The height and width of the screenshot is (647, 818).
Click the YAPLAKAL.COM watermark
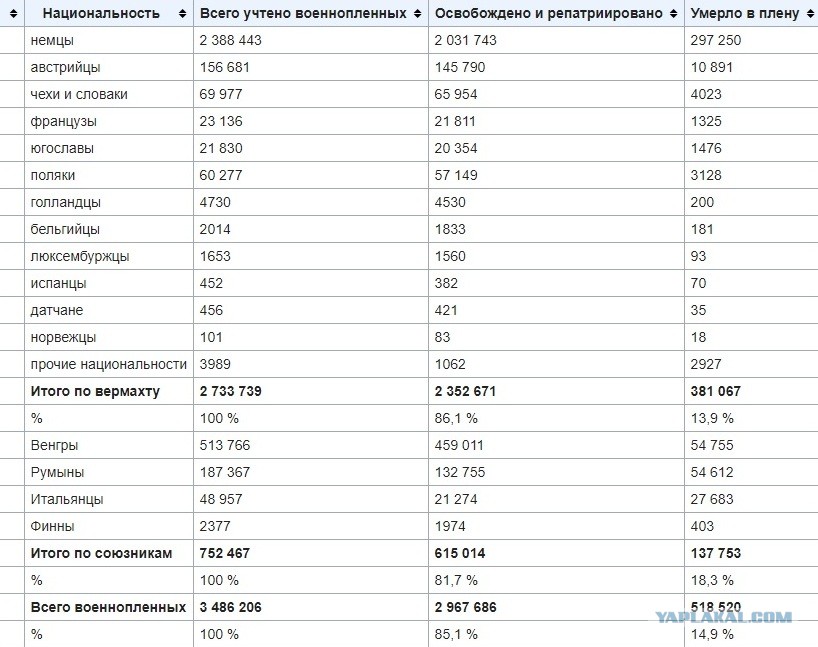(724, 618)
